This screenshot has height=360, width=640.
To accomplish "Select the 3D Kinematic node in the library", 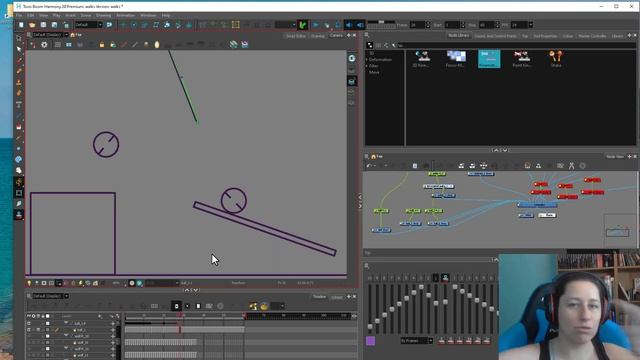I will (x=422, y=59).
